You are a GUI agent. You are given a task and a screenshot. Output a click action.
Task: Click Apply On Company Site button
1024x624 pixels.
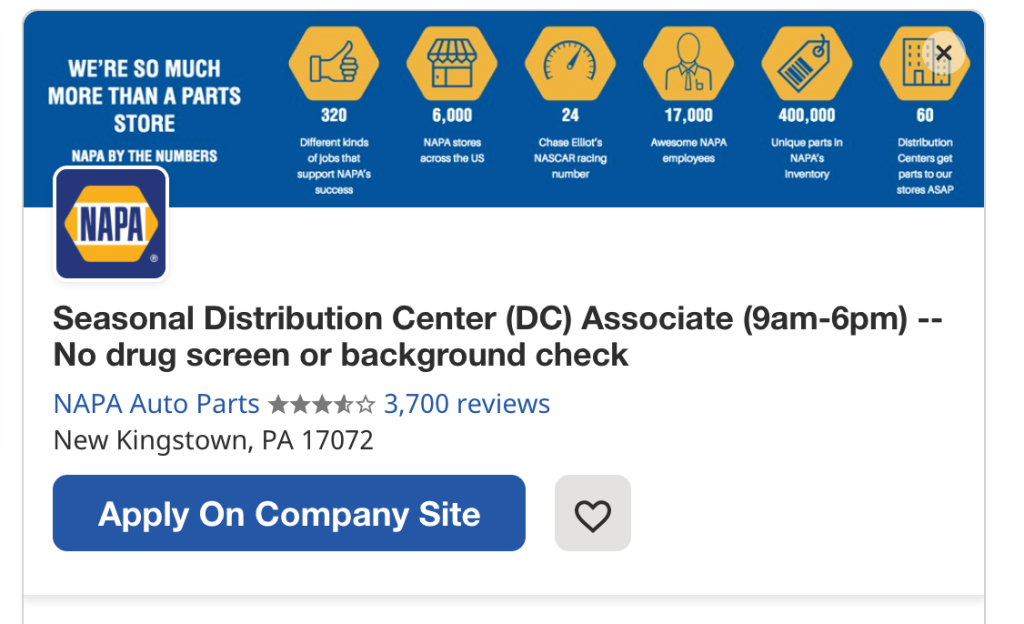click(x=289, y=513)
